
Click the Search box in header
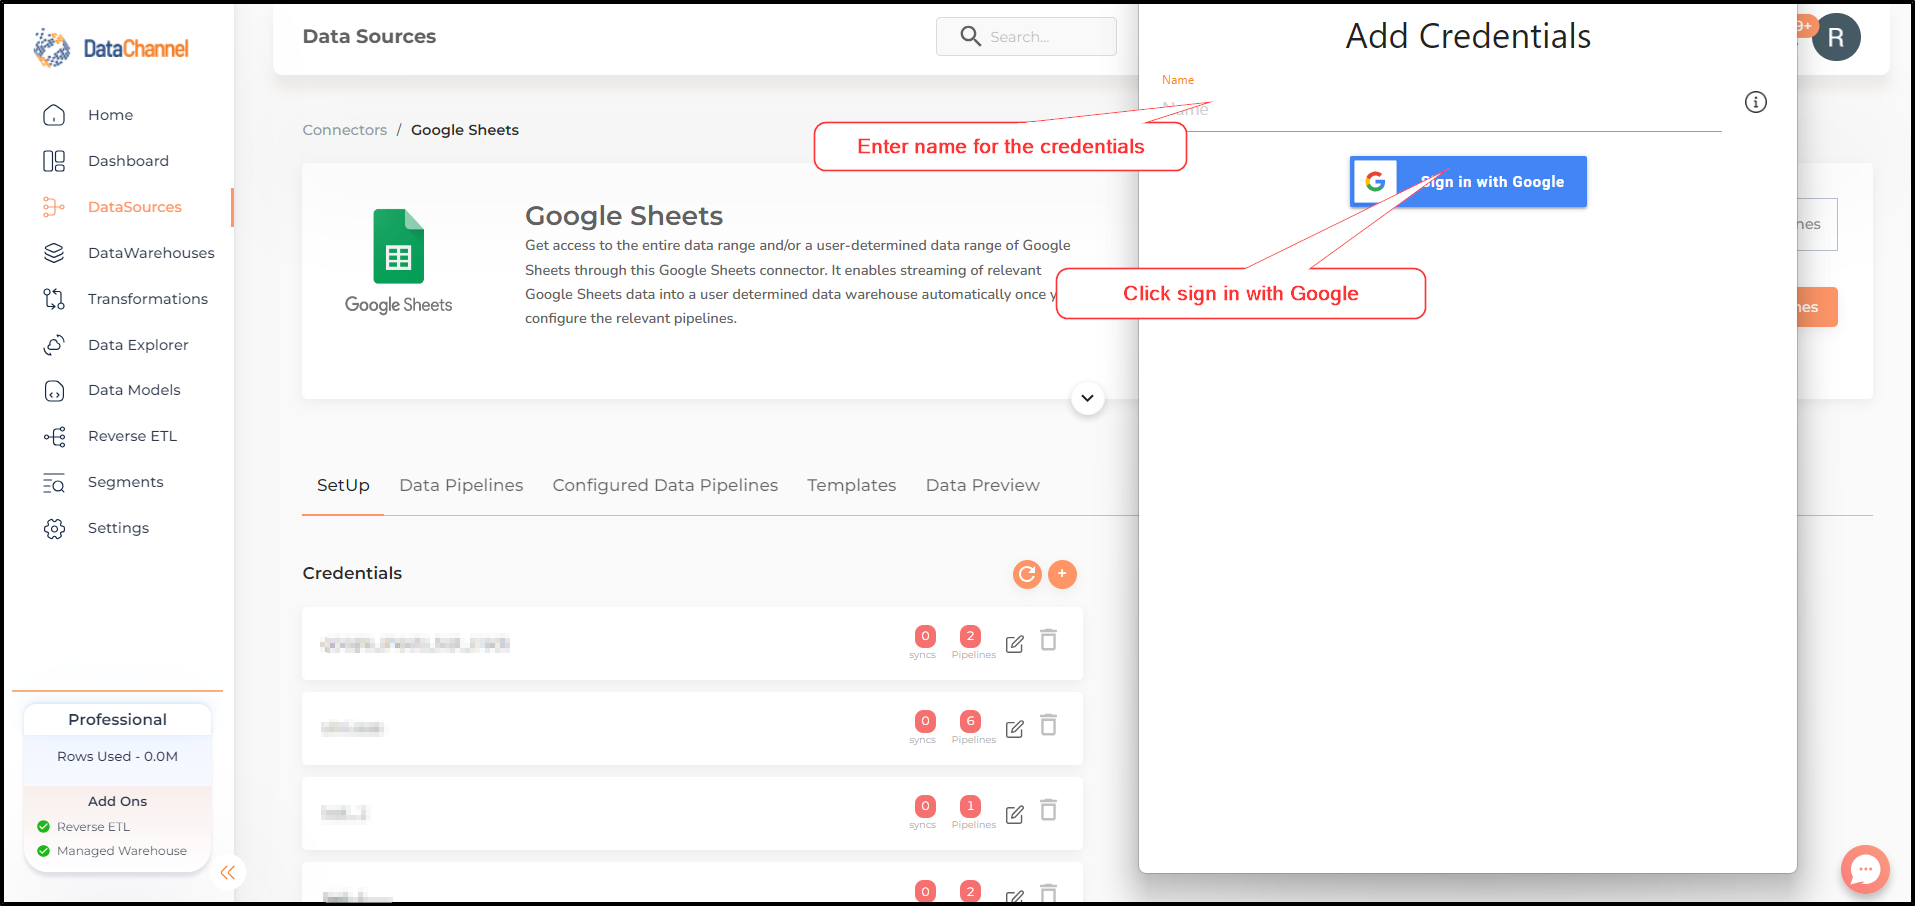coord(1026,37)
